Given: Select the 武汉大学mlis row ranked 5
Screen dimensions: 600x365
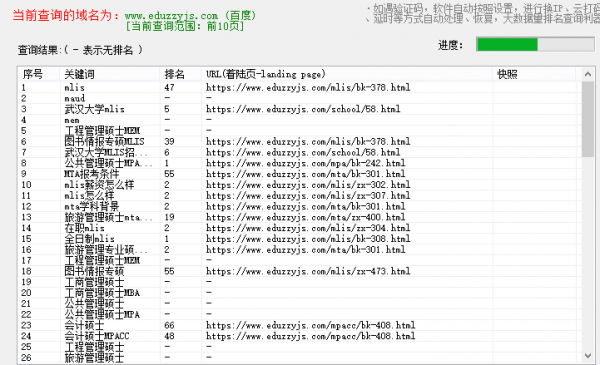Looking at the screenshot, I should coord(297,109).
